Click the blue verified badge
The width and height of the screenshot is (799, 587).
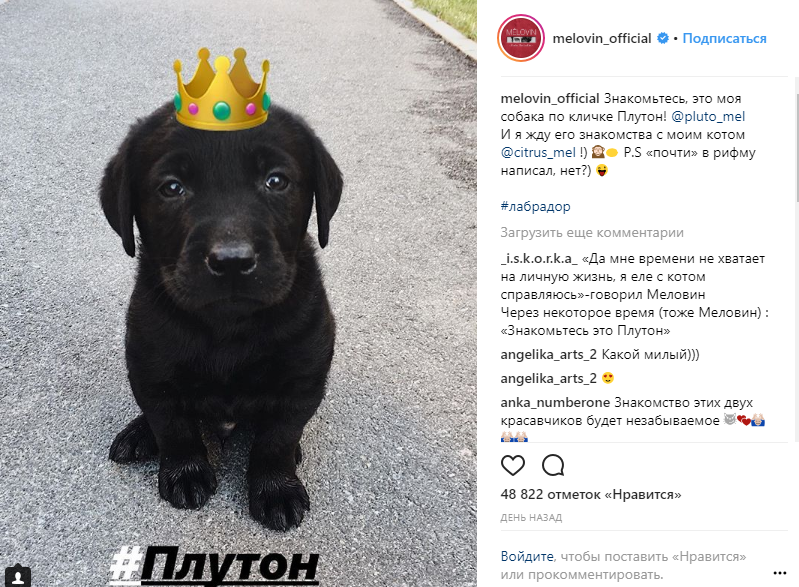click(x=662, y=38)
